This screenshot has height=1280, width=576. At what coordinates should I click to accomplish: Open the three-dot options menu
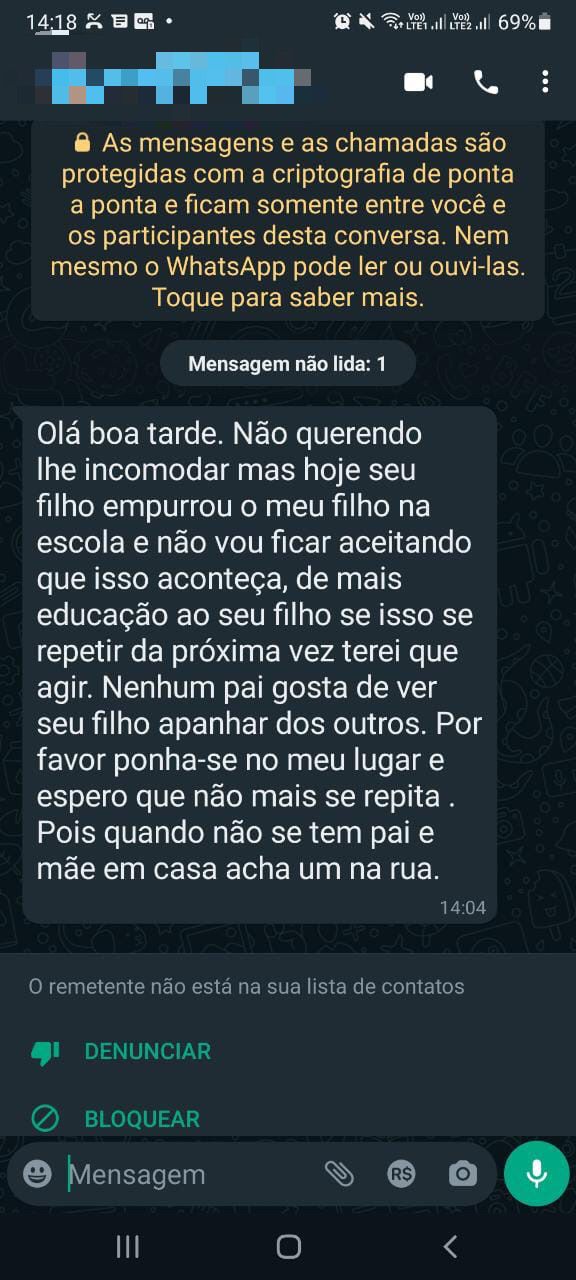545,82
